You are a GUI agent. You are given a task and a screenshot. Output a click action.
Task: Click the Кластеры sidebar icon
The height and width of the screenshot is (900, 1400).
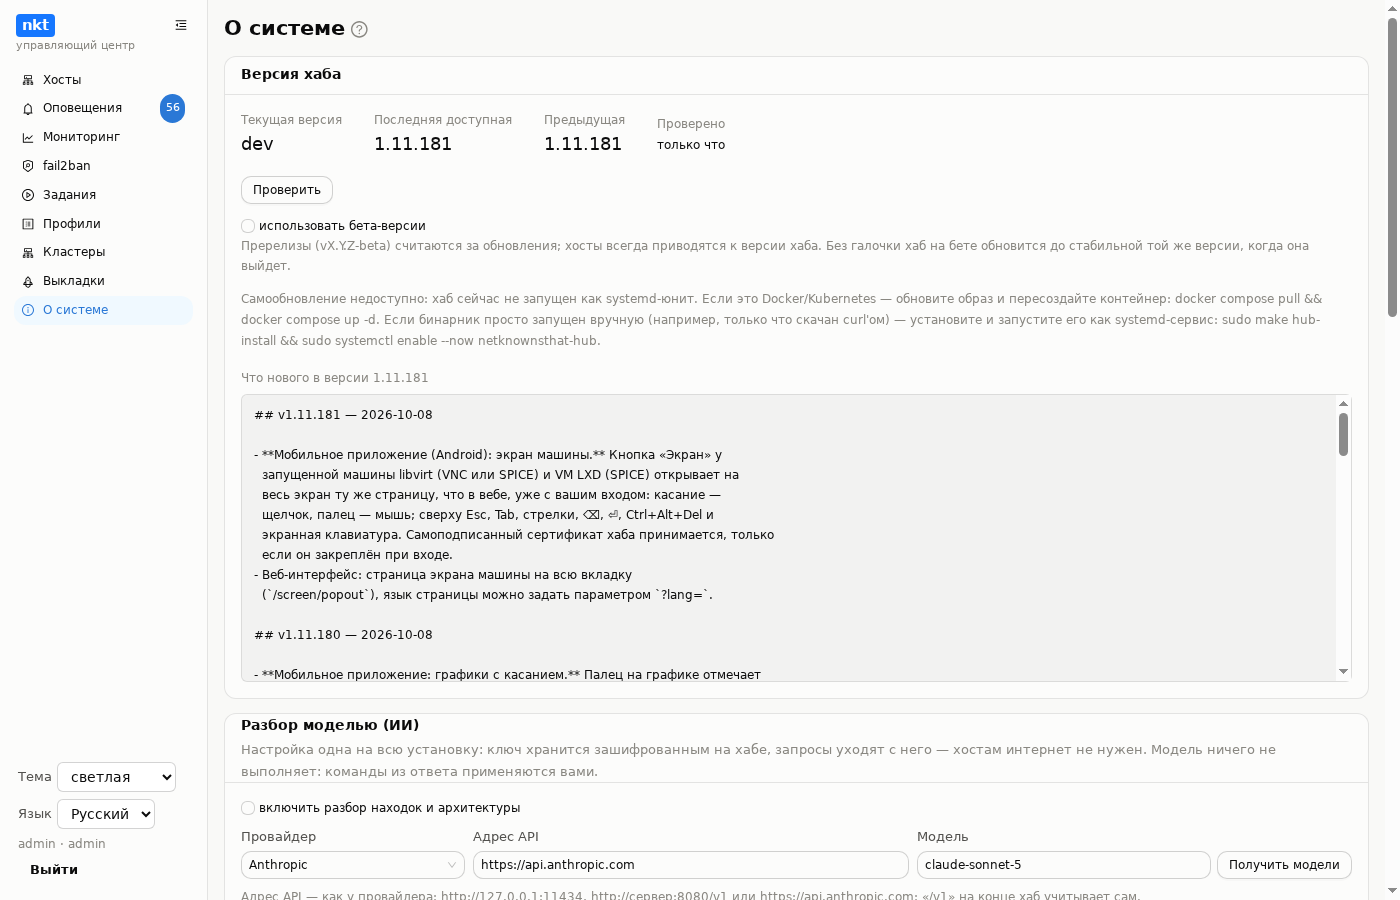click(x=28, y=252)
